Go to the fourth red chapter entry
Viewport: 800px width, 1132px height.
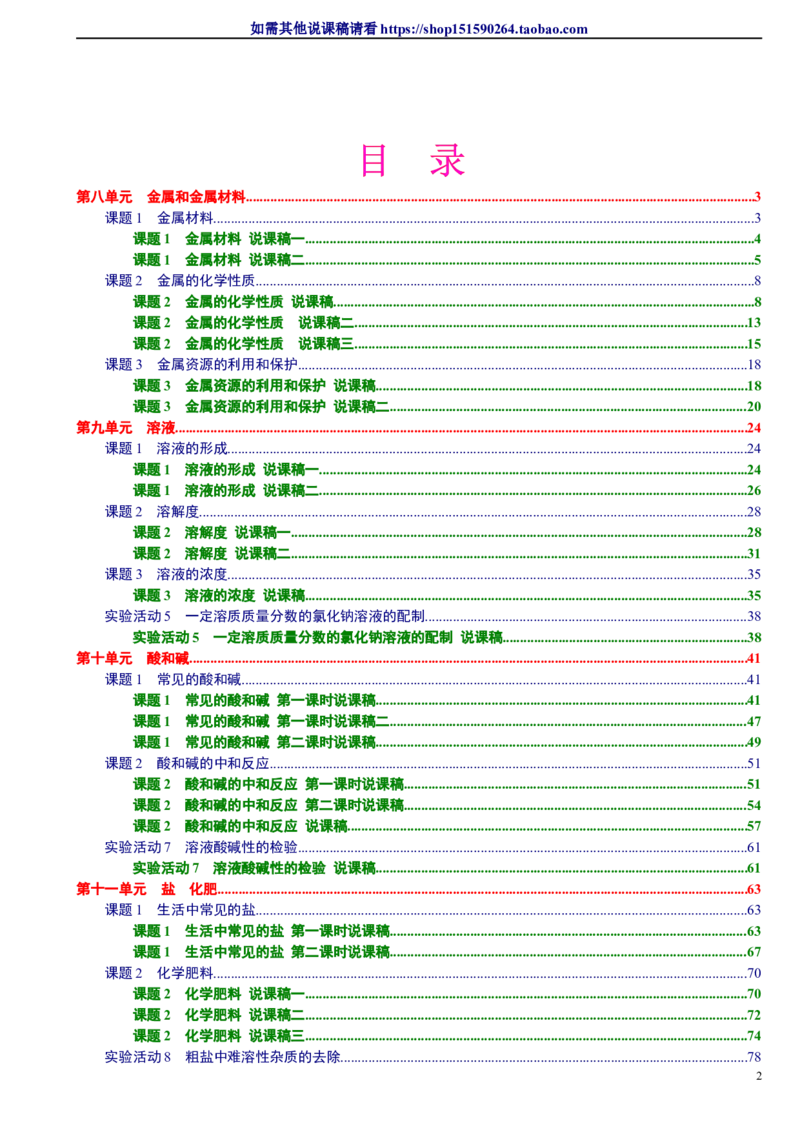tap(146, 888)
